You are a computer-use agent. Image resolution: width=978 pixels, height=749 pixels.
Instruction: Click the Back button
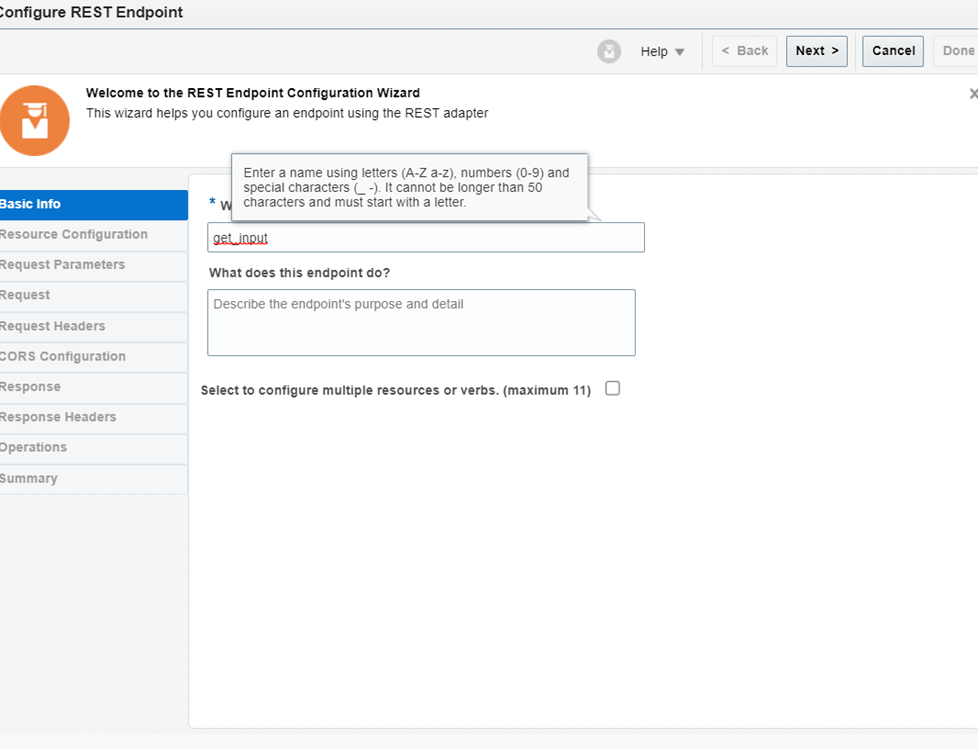744,51
